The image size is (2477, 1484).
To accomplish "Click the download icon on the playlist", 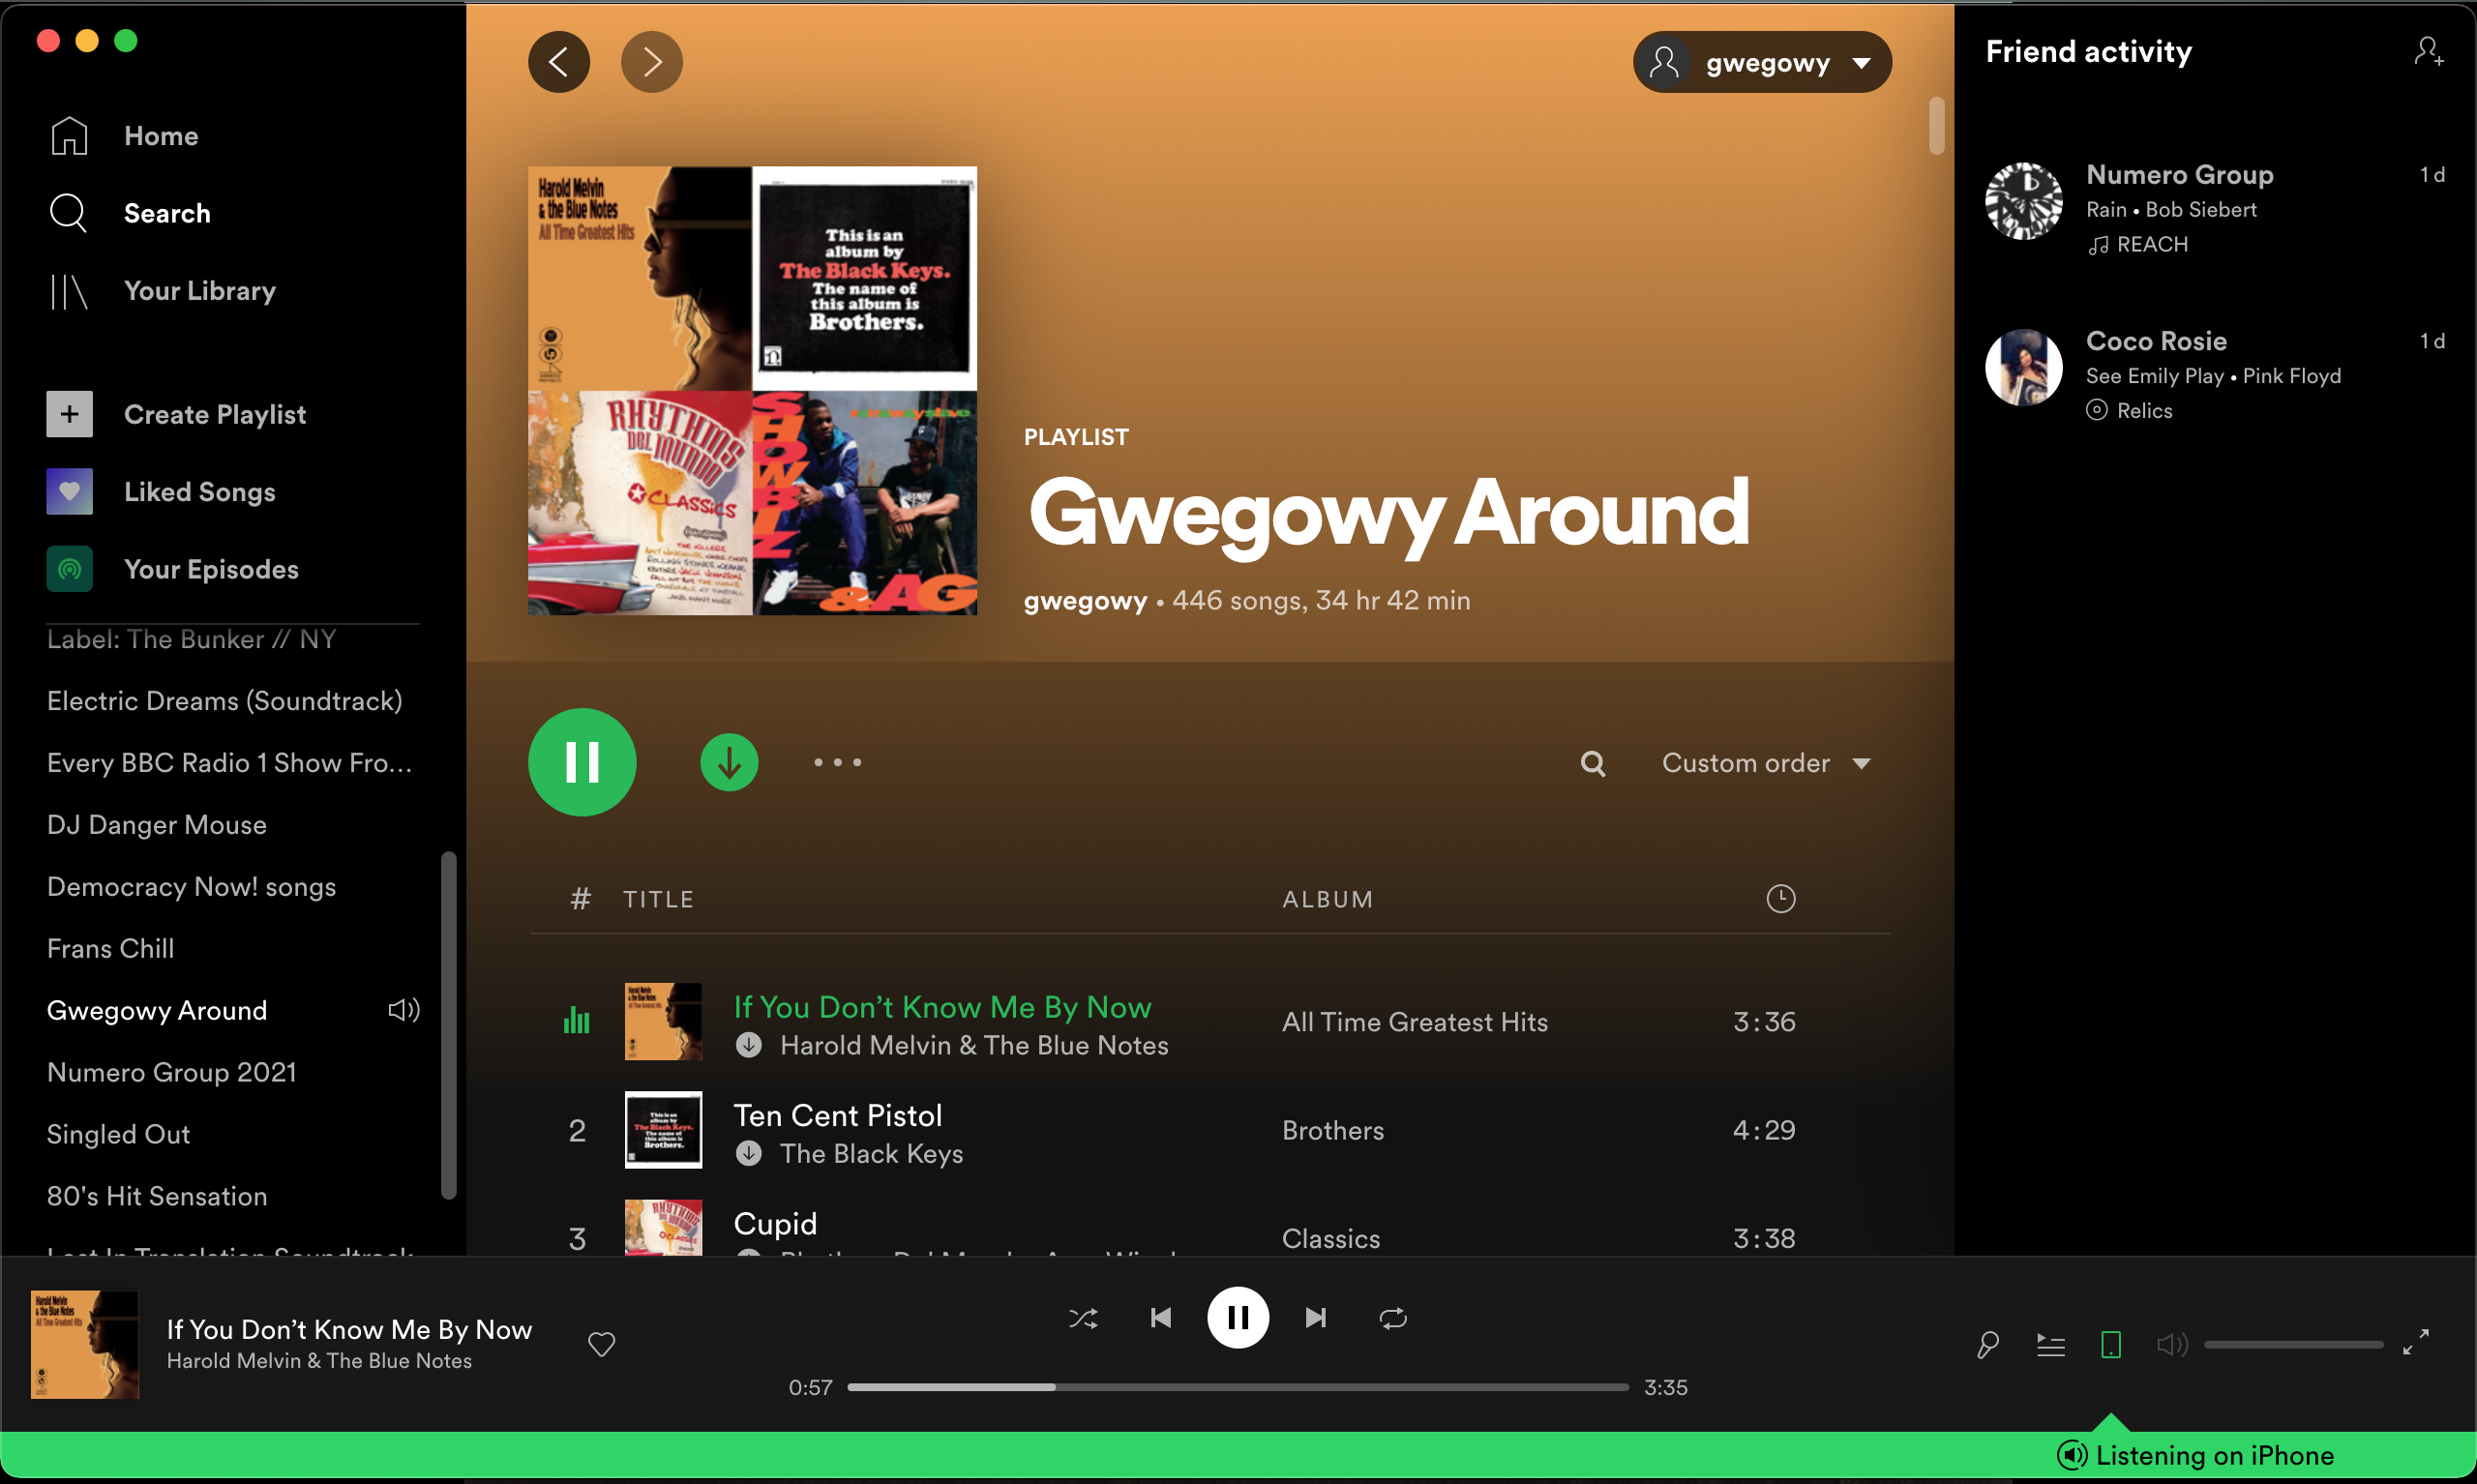I will click(x=730, y=761).
